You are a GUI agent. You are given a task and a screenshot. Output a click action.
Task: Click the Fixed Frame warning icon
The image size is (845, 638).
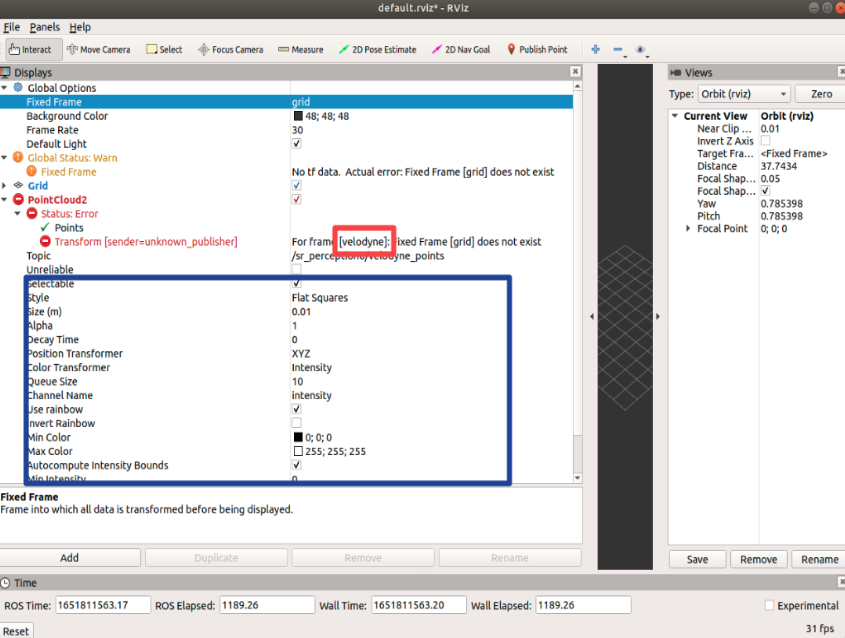[32, 171]
